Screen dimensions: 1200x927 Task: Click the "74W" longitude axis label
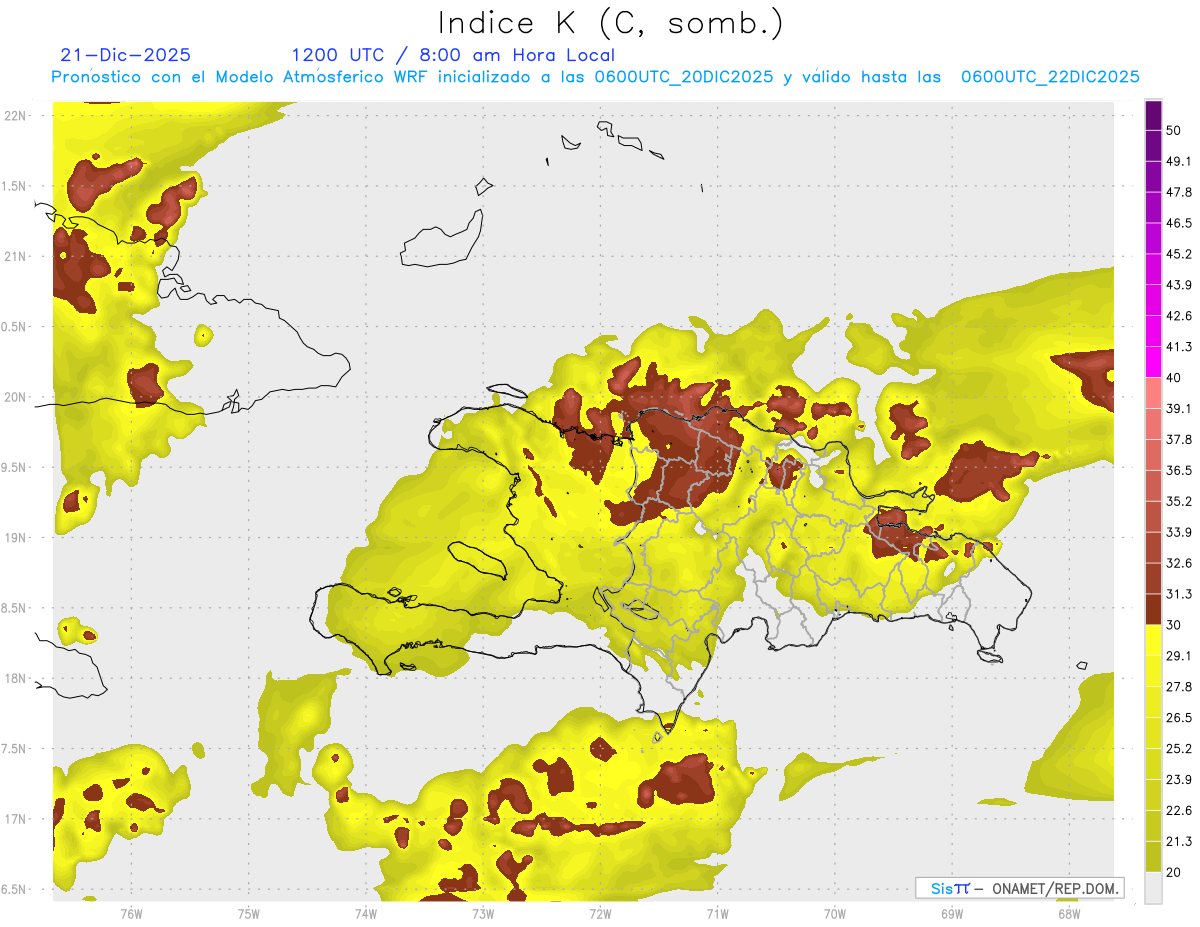click(x=365, y=914)
